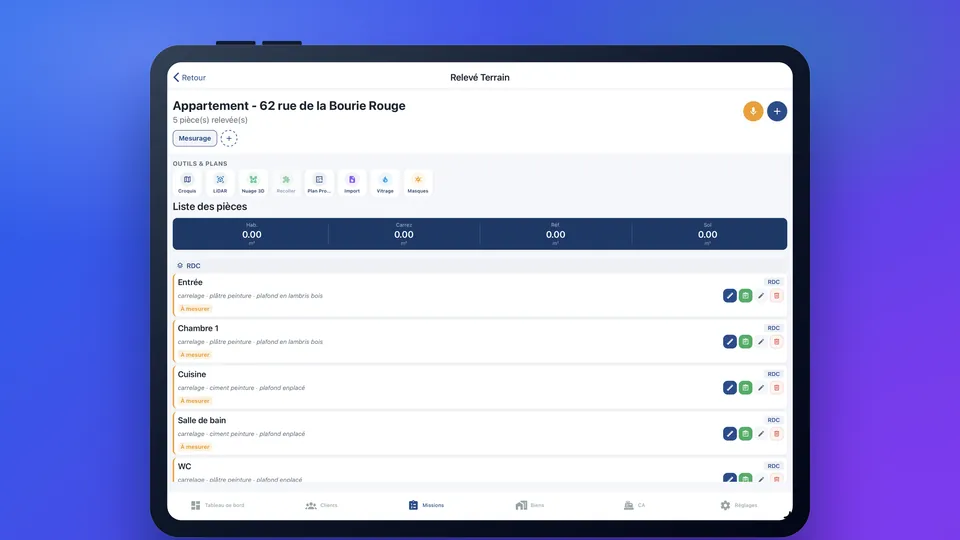Screen dimensions: 960x540
Task: Open the Croquis sketch tool
Action: [x=187, y=183]
